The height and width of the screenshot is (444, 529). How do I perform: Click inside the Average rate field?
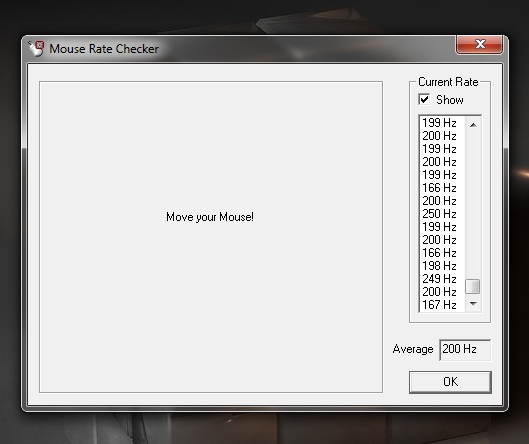coord(465,350)
